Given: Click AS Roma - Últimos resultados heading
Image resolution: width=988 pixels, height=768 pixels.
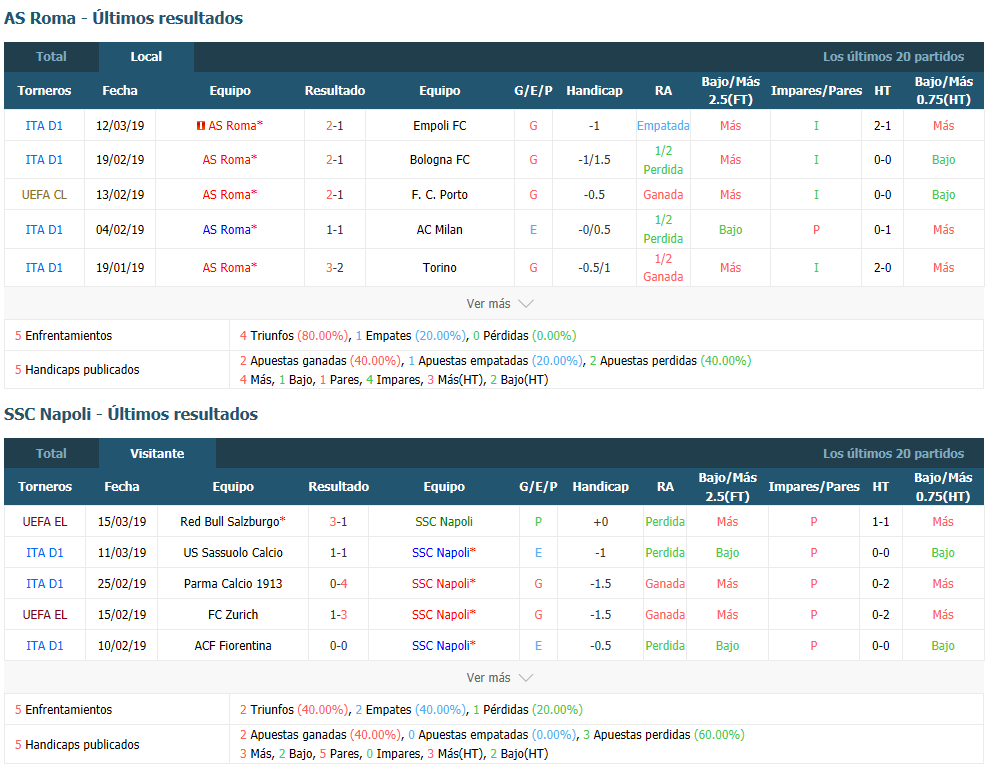Looking at the screenshot, I should (x=124, y=18).
